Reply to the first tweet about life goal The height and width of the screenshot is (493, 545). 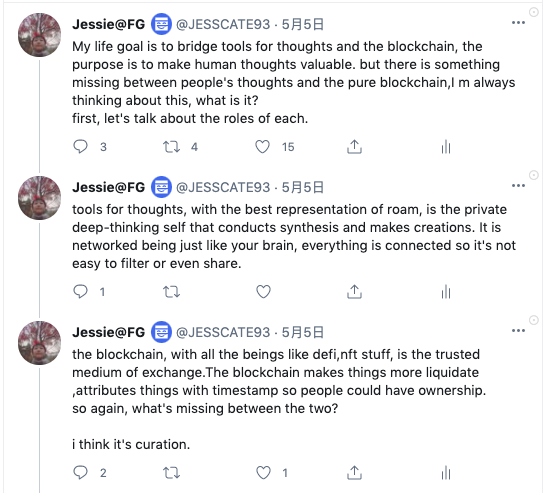point(80,147)
